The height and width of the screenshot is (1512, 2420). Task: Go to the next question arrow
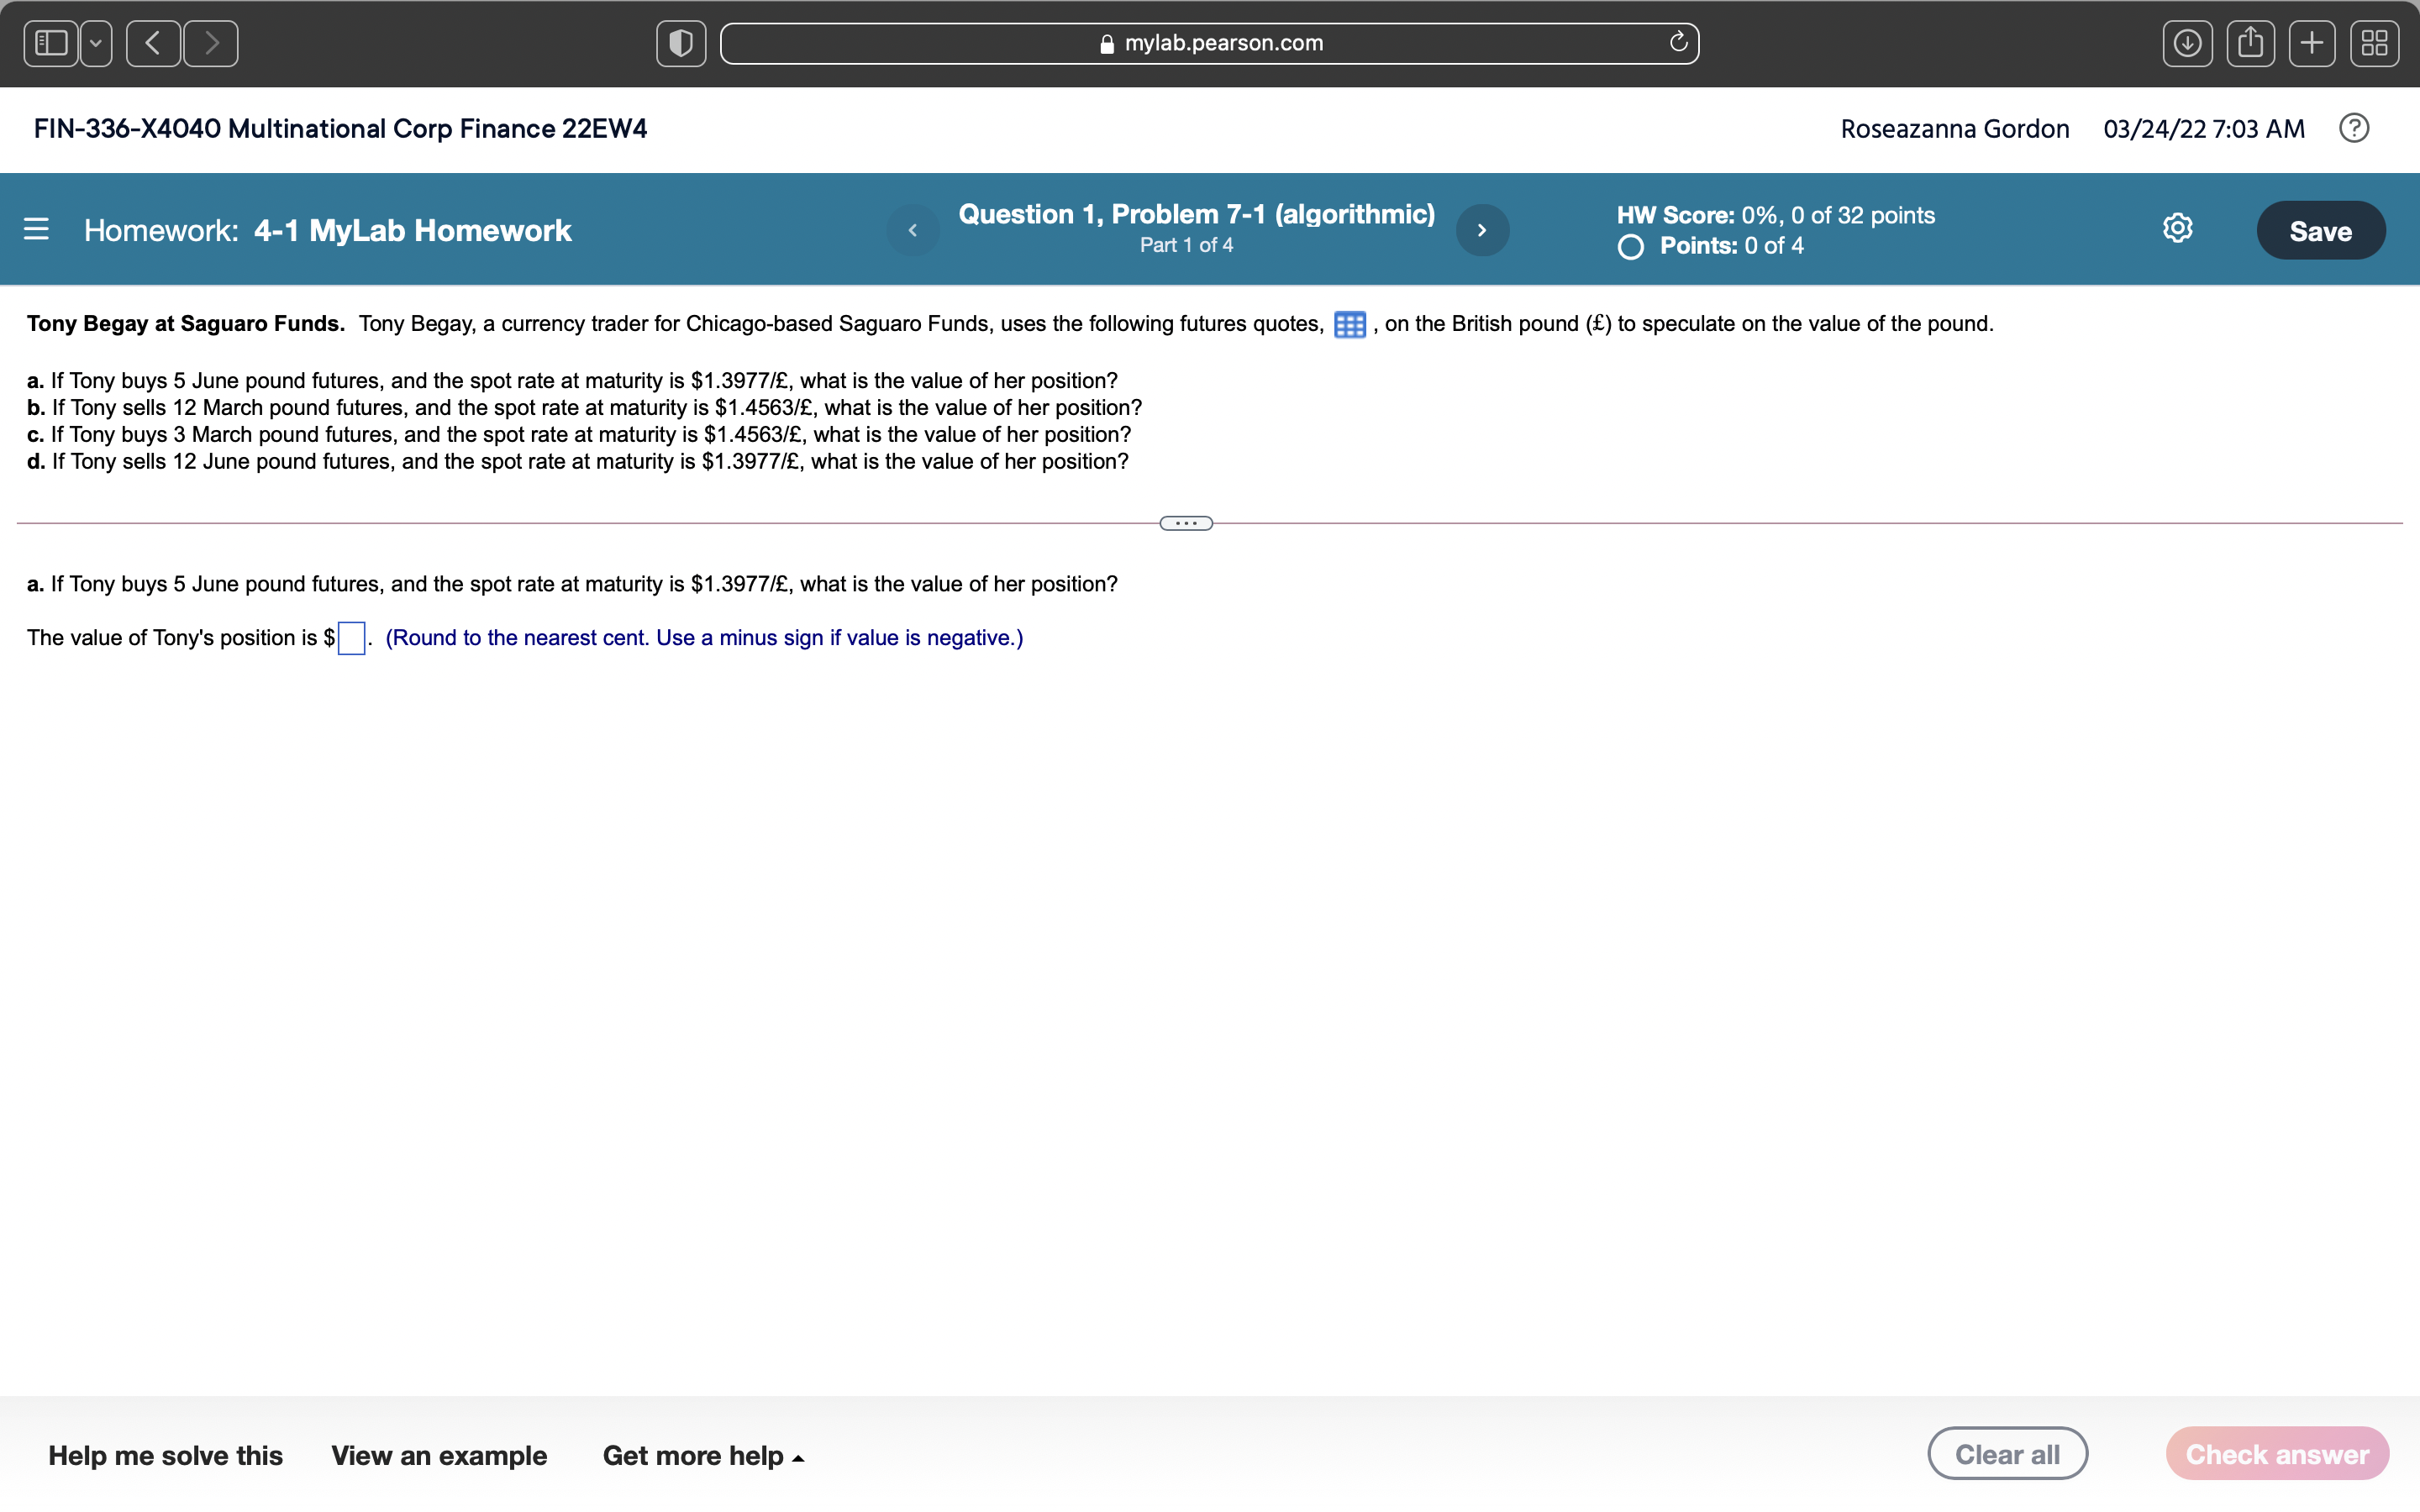(x=1482, y=230)
